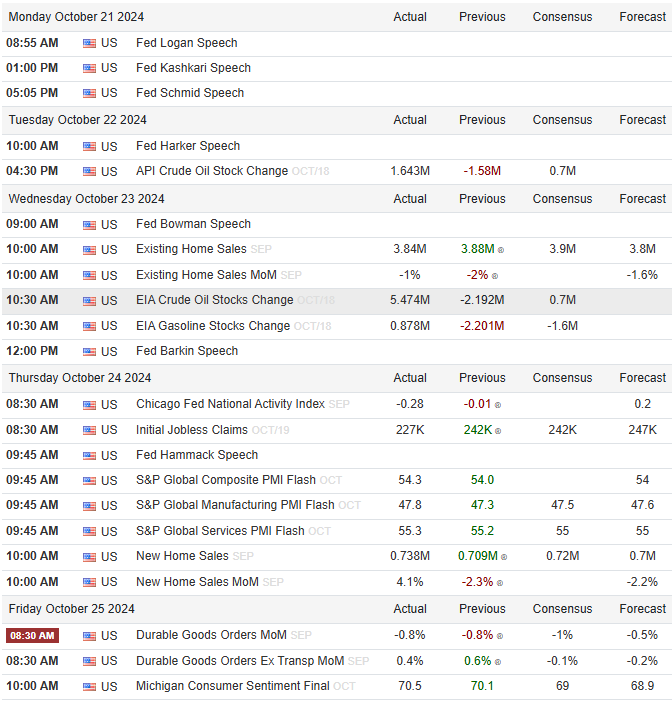
Task: Select S&P Global Composite PMI Flash event
Action: [226, 480]
